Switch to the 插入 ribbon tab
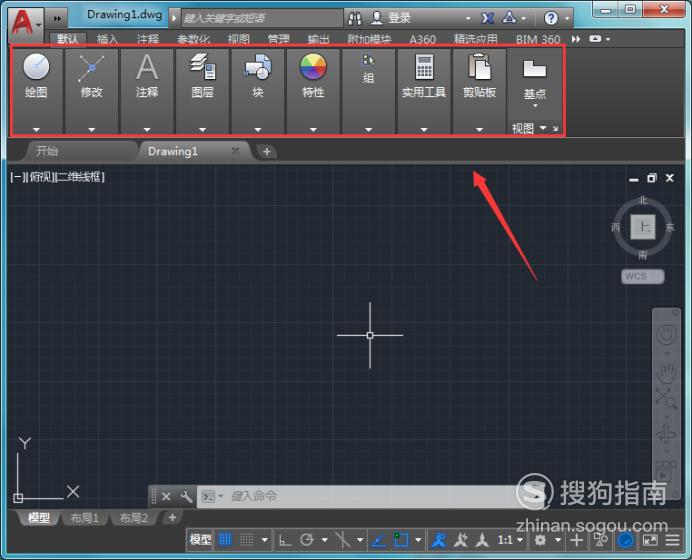 coord(107,40)
